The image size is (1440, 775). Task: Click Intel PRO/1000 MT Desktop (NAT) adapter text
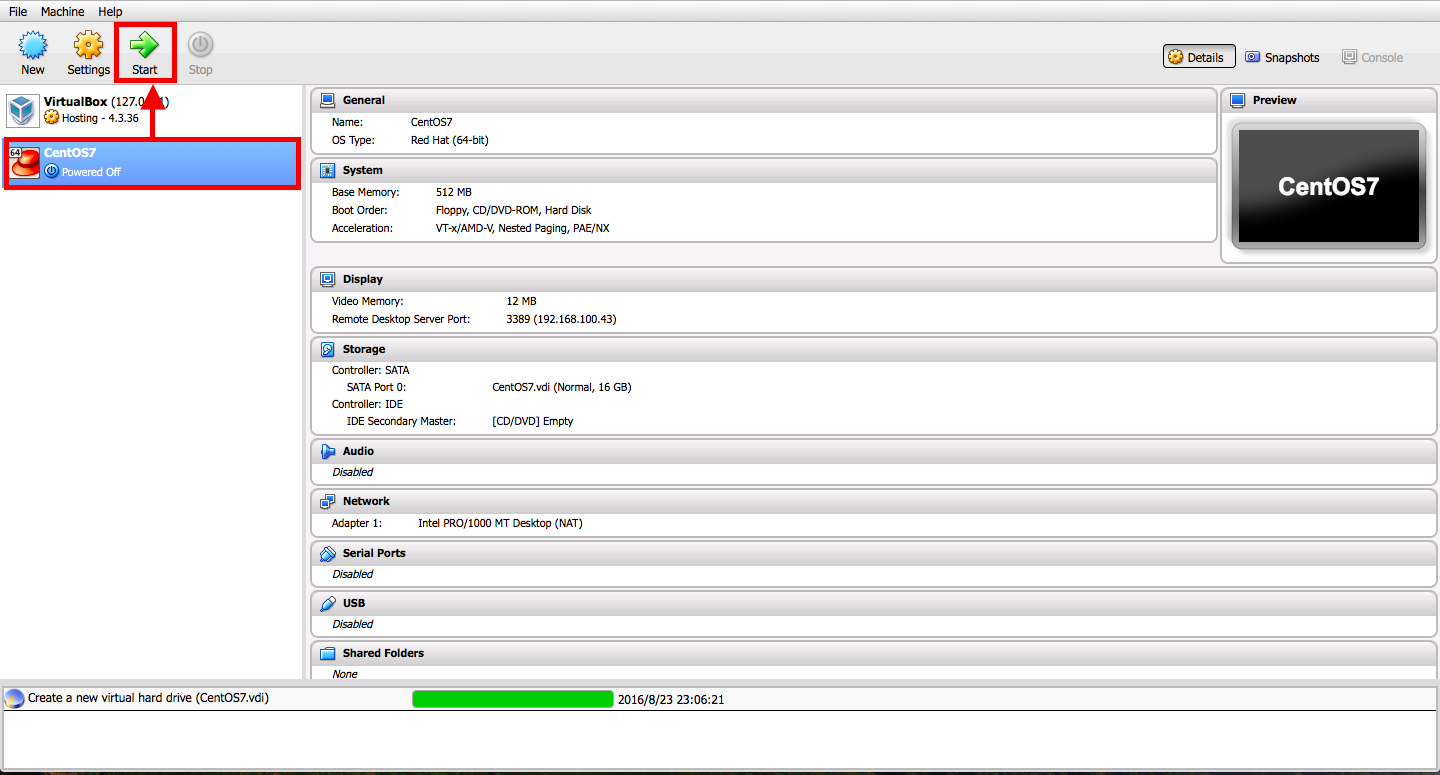click(500, 523)
